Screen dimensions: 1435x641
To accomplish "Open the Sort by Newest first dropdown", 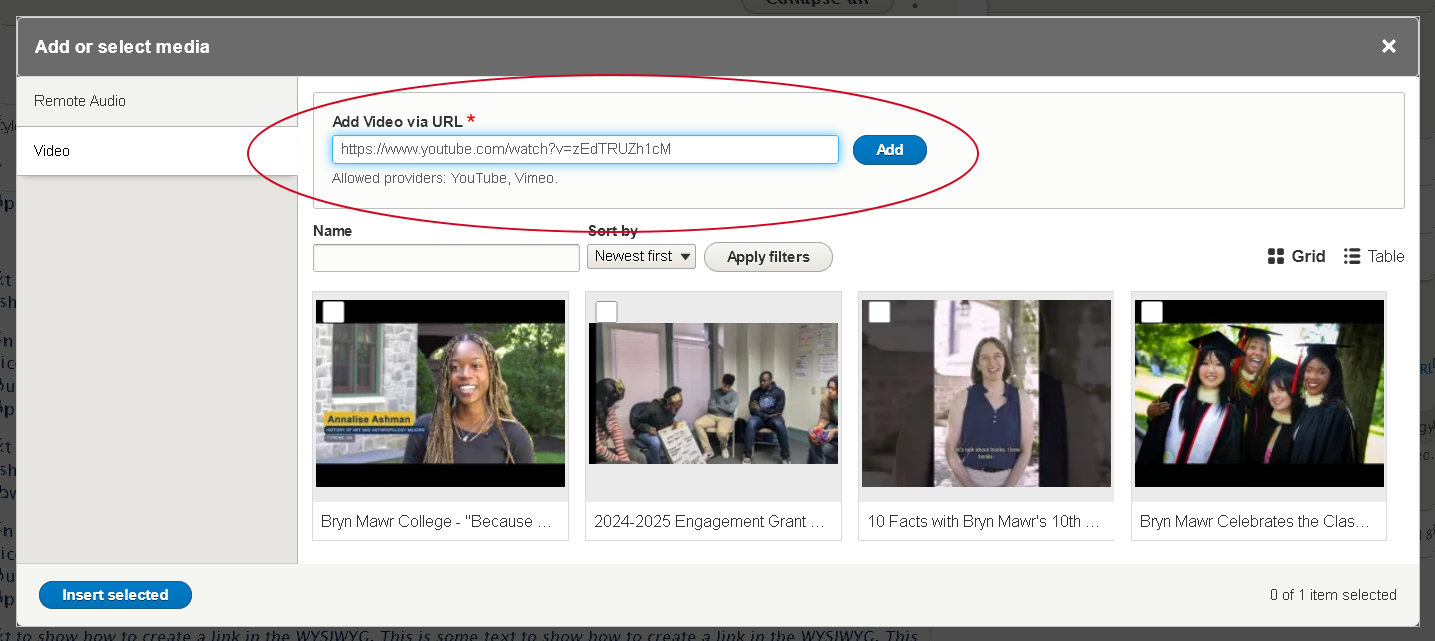I will [641, 256].
